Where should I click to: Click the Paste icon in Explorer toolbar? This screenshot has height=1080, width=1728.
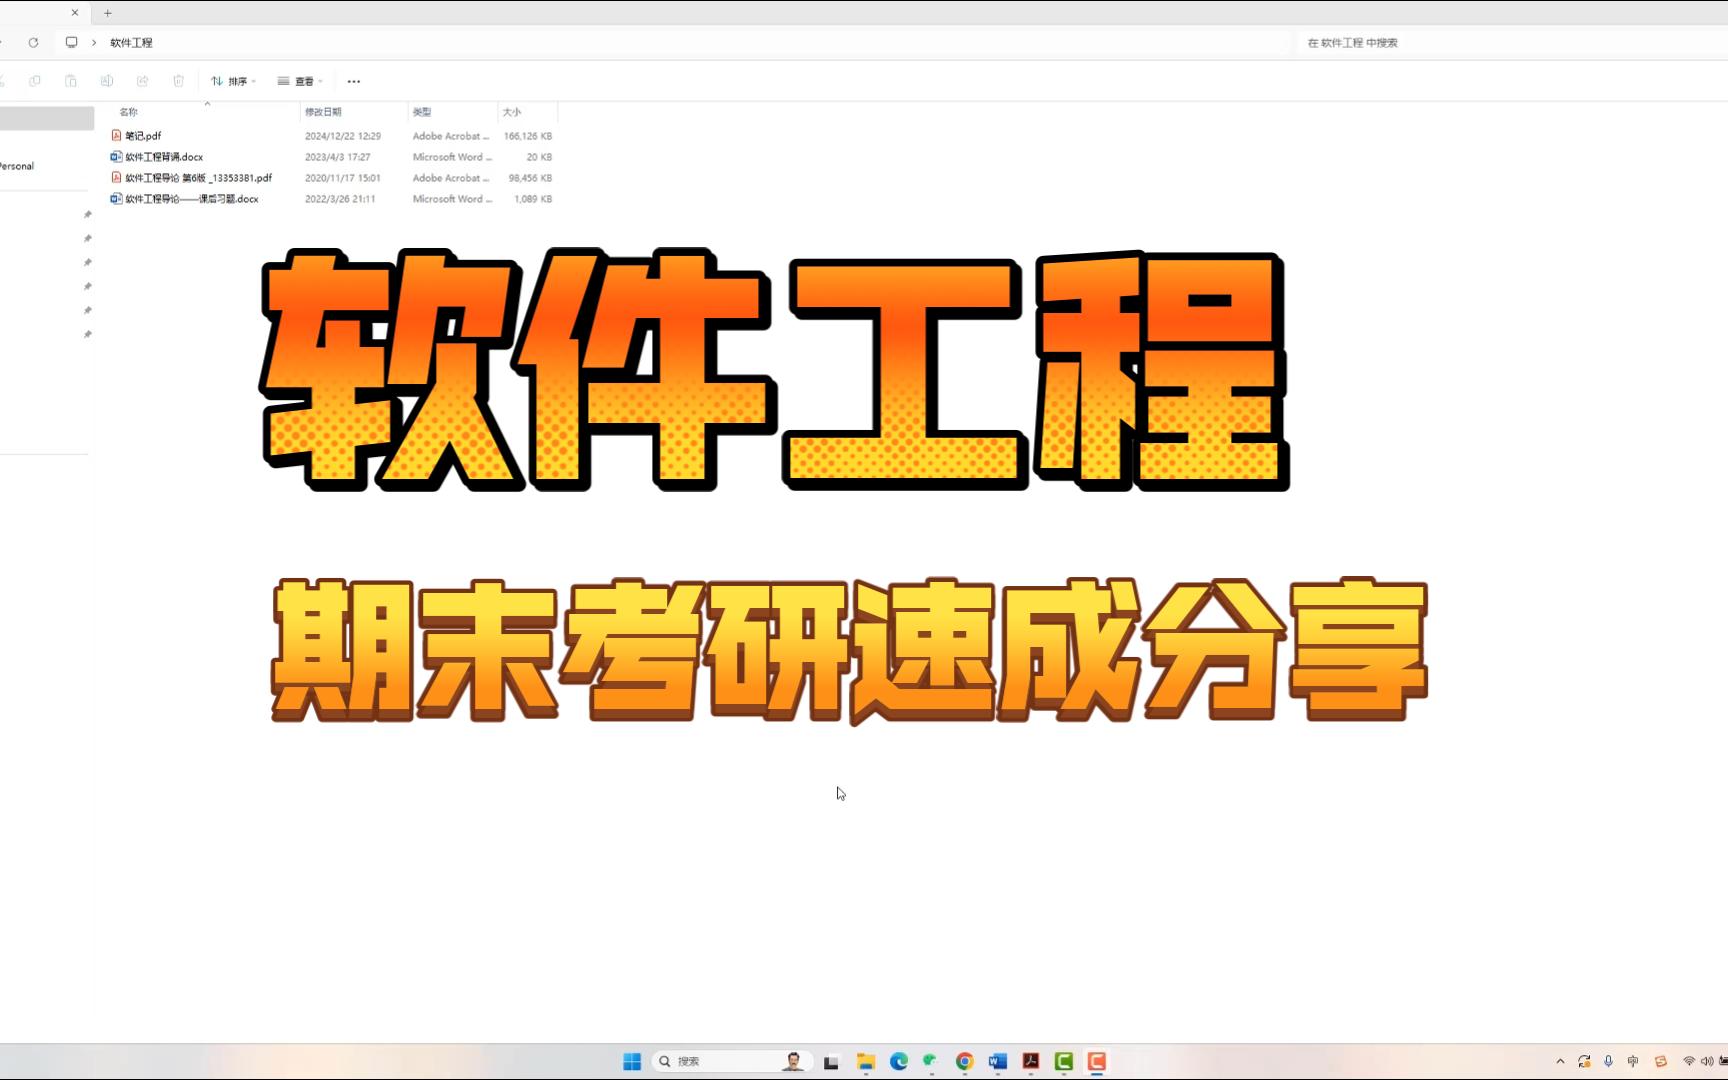[x=71, y=81]
